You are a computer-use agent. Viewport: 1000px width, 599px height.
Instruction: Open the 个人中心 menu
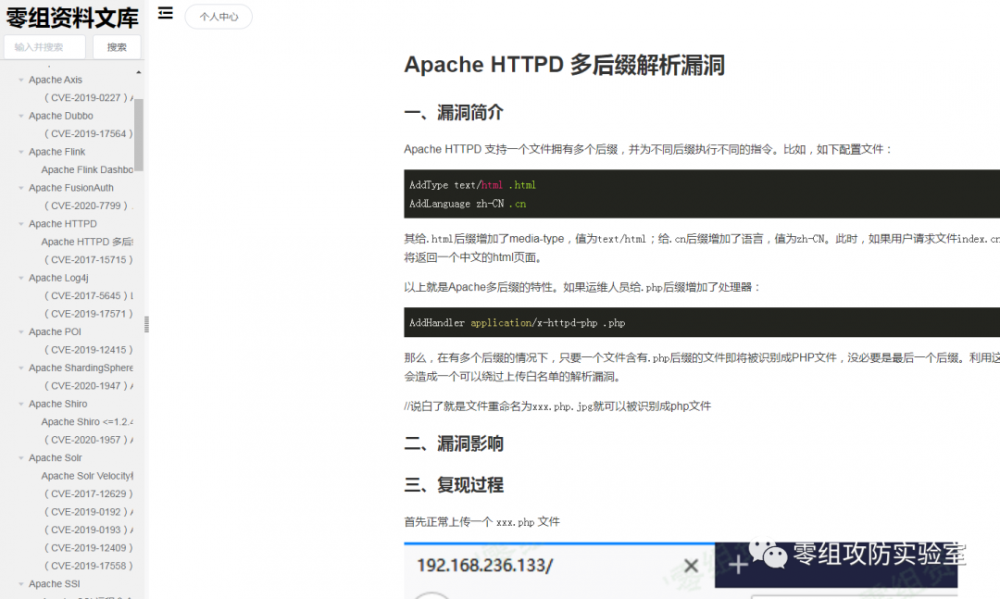pyautogui.click(x=218, y=16)
